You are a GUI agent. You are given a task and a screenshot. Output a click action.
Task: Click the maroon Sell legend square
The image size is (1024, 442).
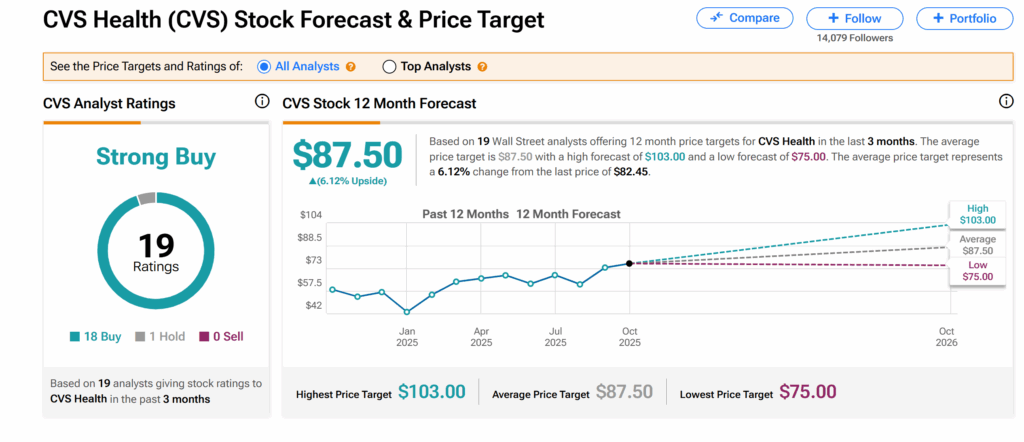pos(204,337)
